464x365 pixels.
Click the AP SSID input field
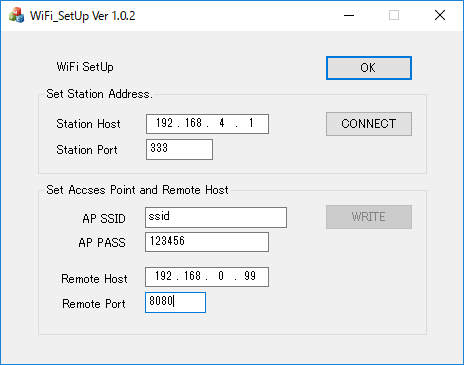[x=216, y=217]
